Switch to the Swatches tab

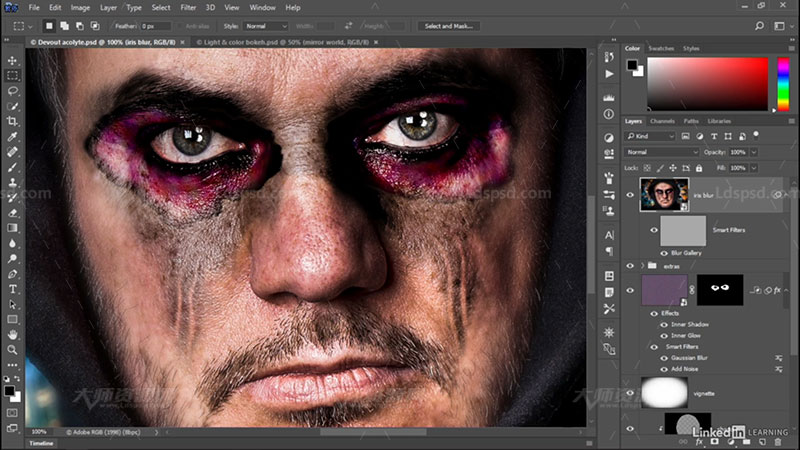click(x=661, y=48)
